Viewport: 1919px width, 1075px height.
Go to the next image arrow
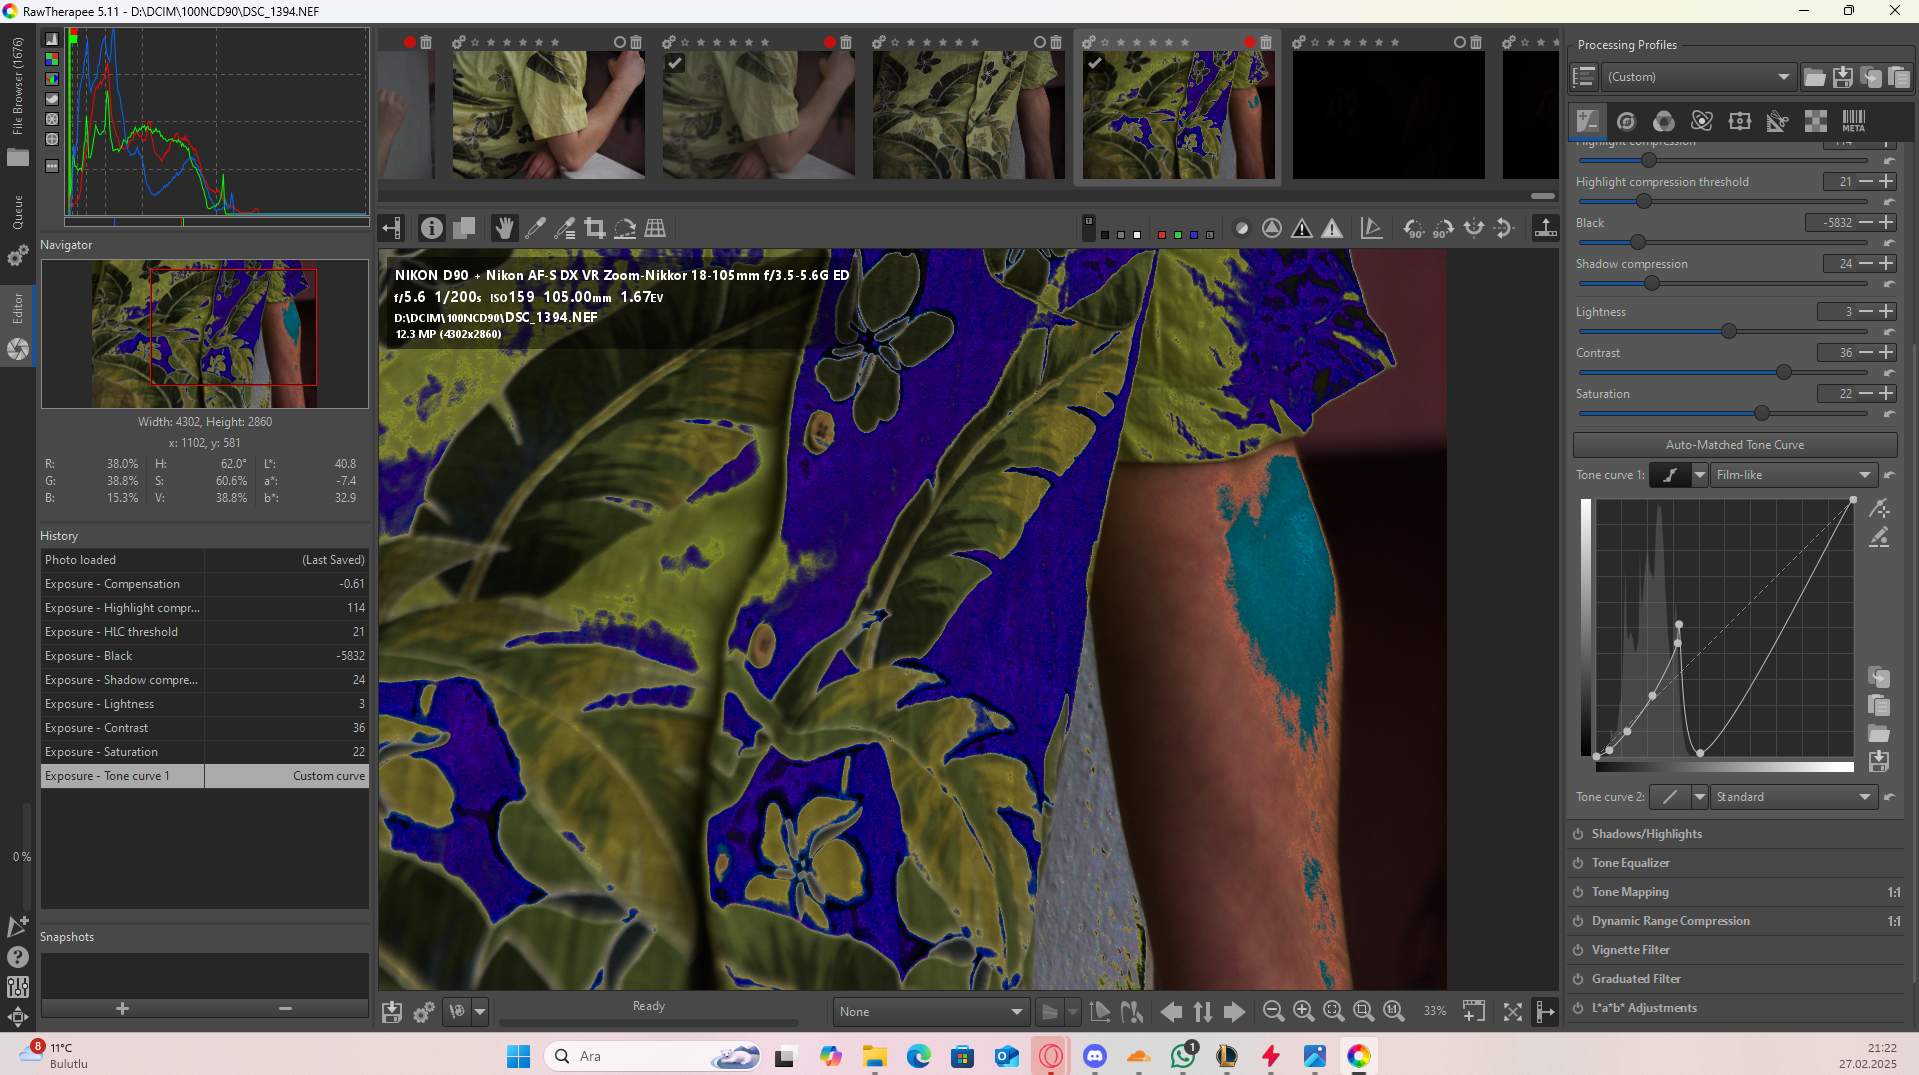(1235, 1012)
